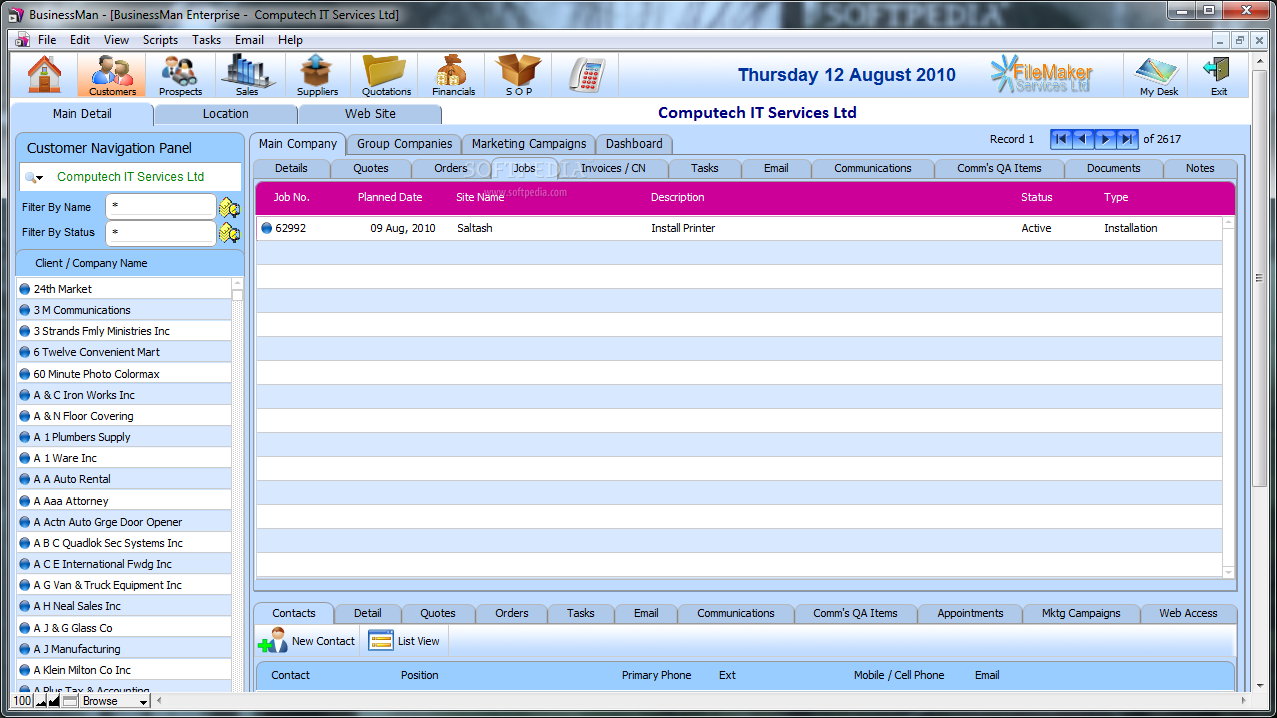The width and height of the screenshot is (1277, 718).
Task: Open the Scripts menu
Action: point(160,40)
